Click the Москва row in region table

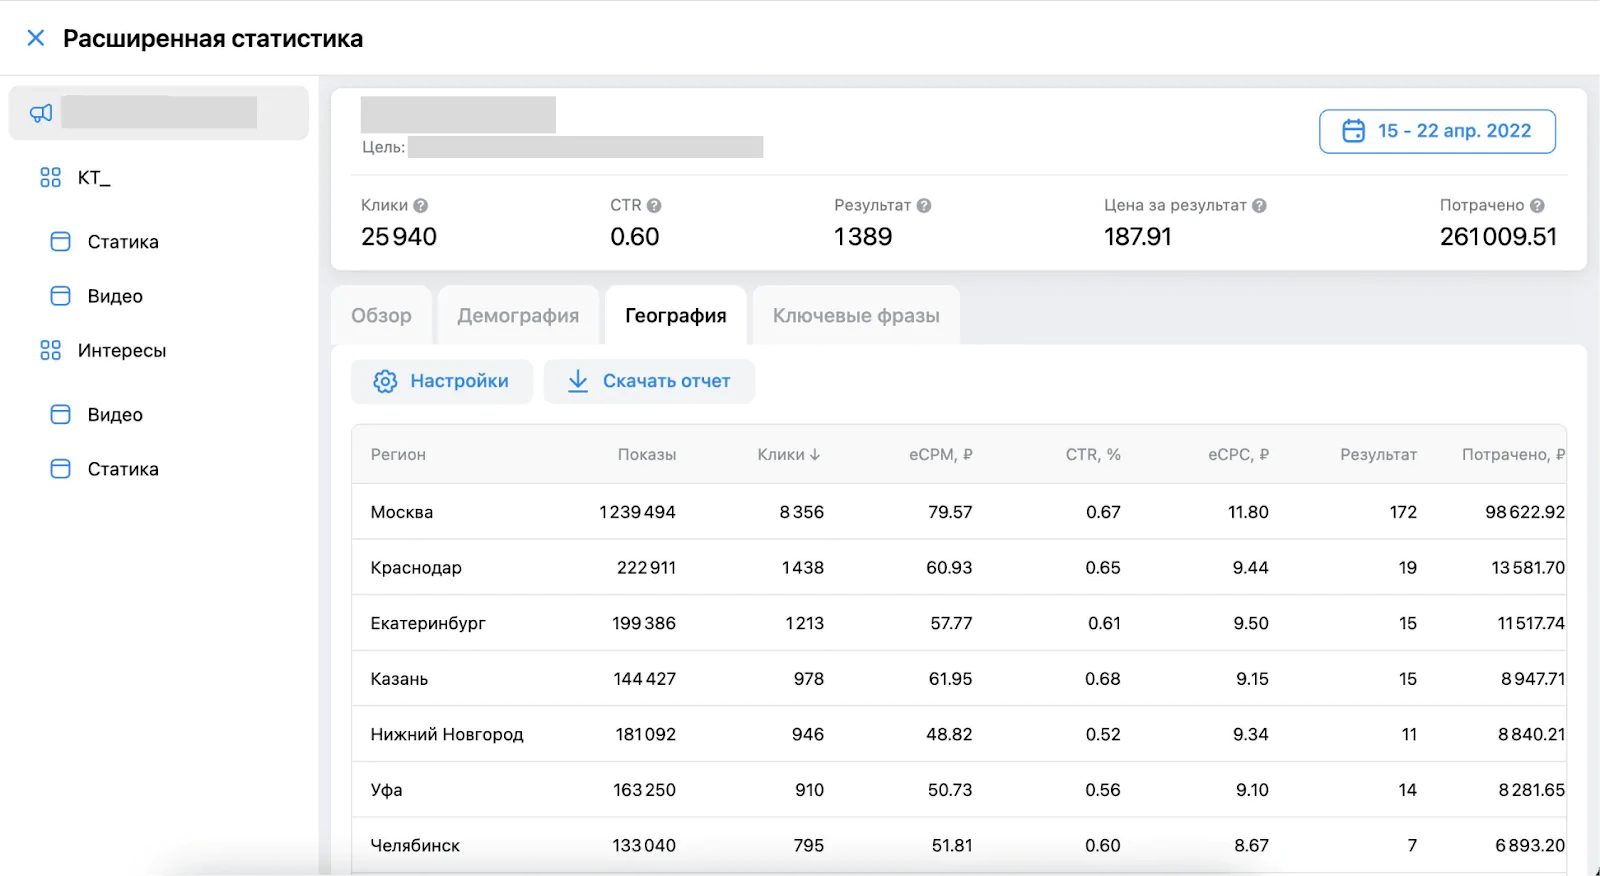pos(401,512)
